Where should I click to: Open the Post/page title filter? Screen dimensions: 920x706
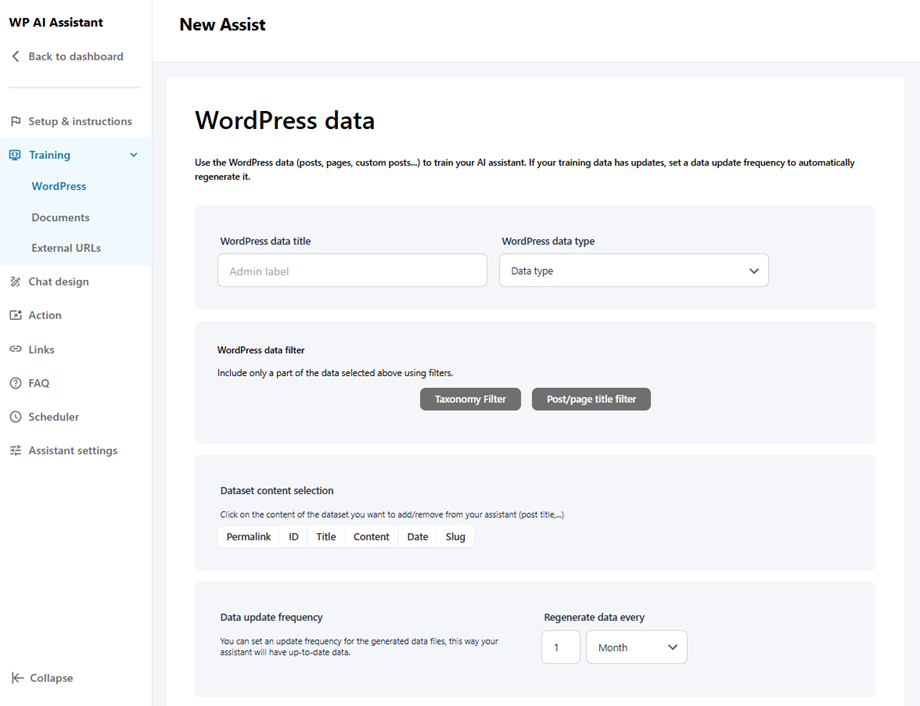pos(591,399)
